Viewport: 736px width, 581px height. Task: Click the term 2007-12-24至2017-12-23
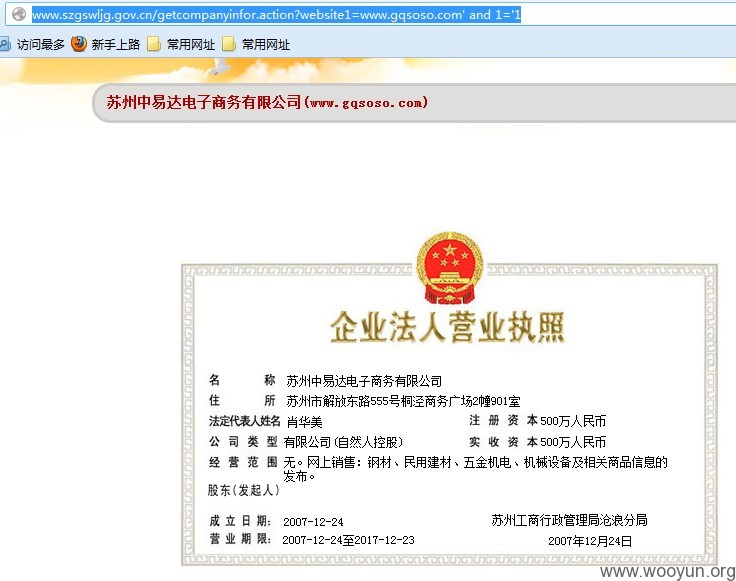348,540
